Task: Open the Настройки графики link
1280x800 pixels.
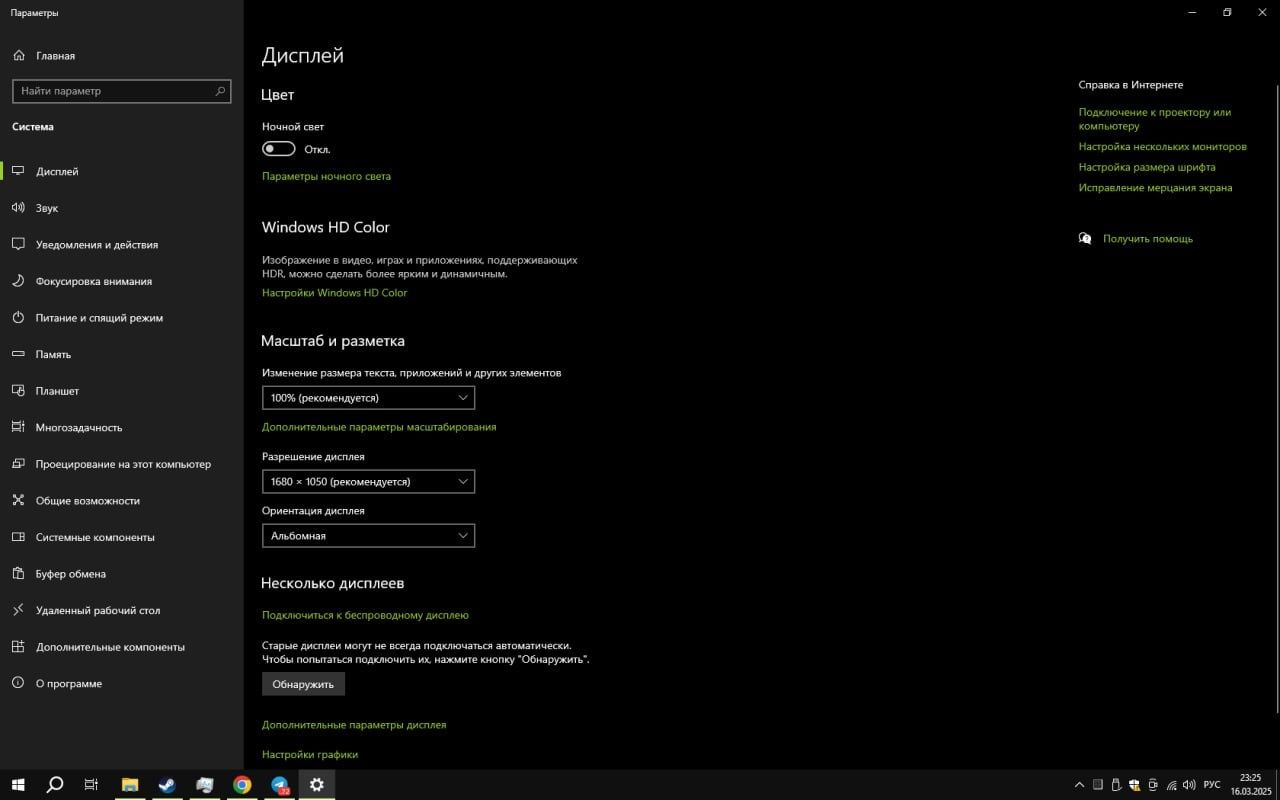Action: (x=310, y=755)
